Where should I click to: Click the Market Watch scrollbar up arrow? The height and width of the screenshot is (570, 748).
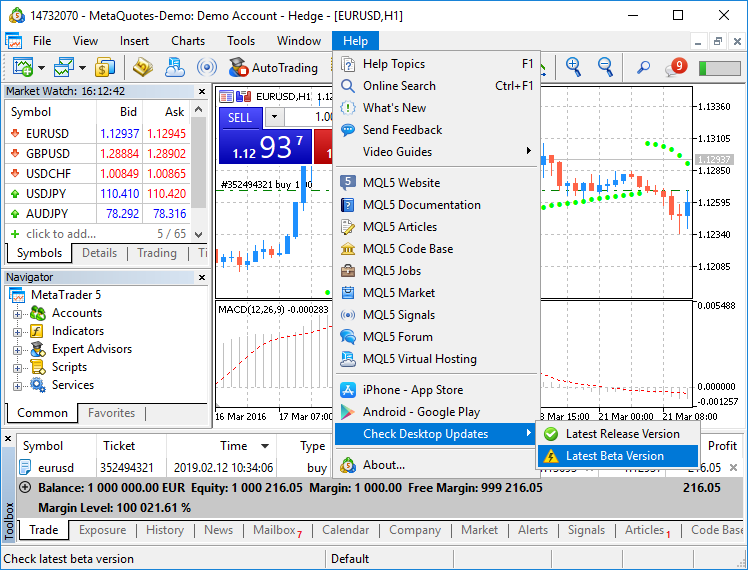click(199, 109)
